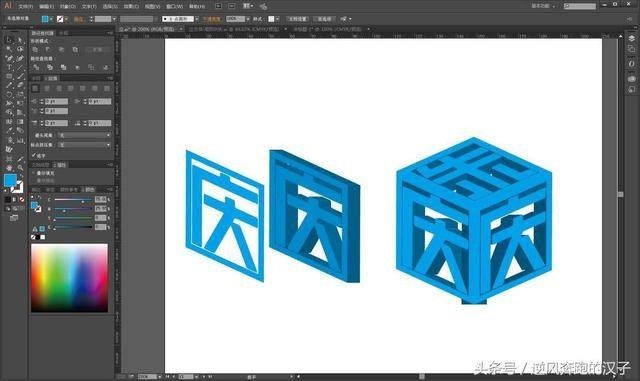The image size is (640, 381).
Task: Select the Direct Selection tool arrow
Action: pyautogui.click(x=20, y=40)
